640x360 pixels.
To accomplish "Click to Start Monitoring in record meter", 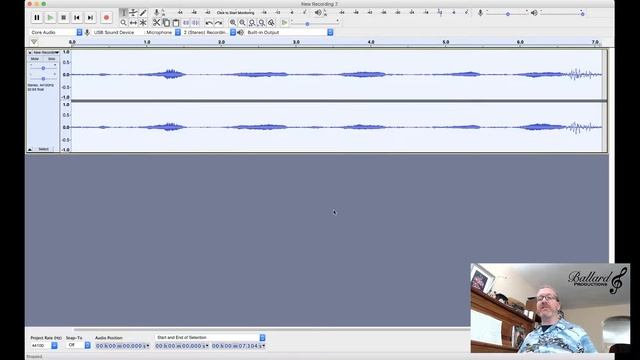I will coord(236,13).
